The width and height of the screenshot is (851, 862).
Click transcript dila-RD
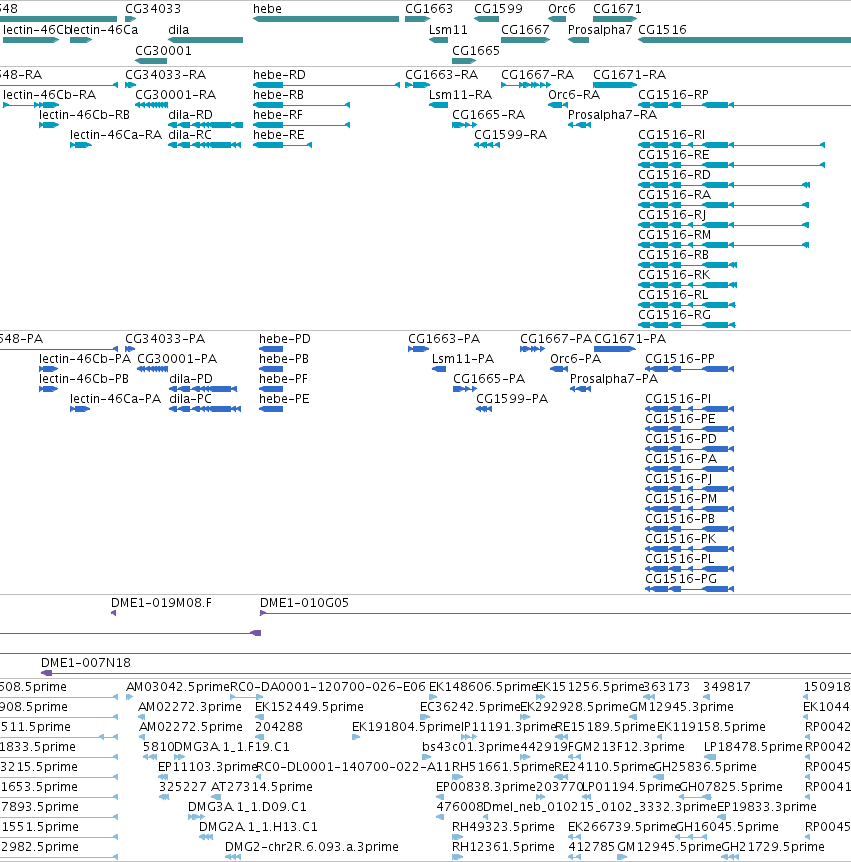(x=190, y=114)
